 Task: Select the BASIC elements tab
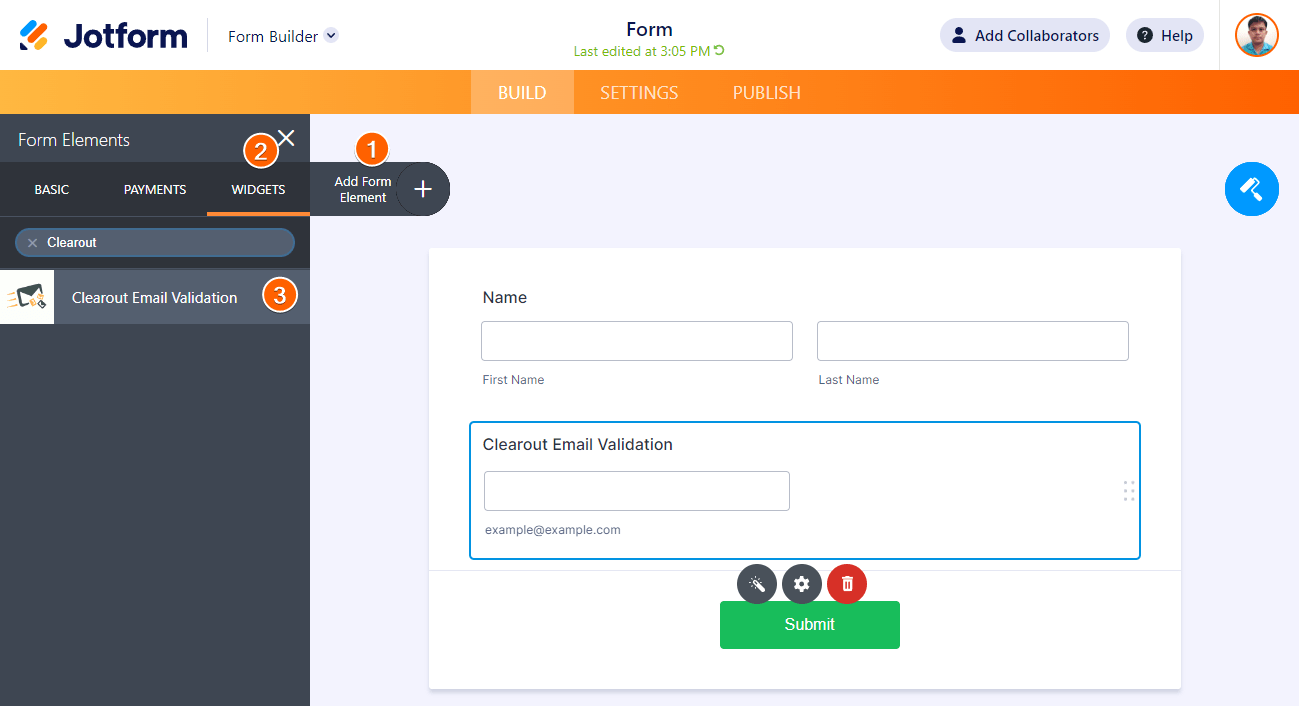(x=52, y=189)
